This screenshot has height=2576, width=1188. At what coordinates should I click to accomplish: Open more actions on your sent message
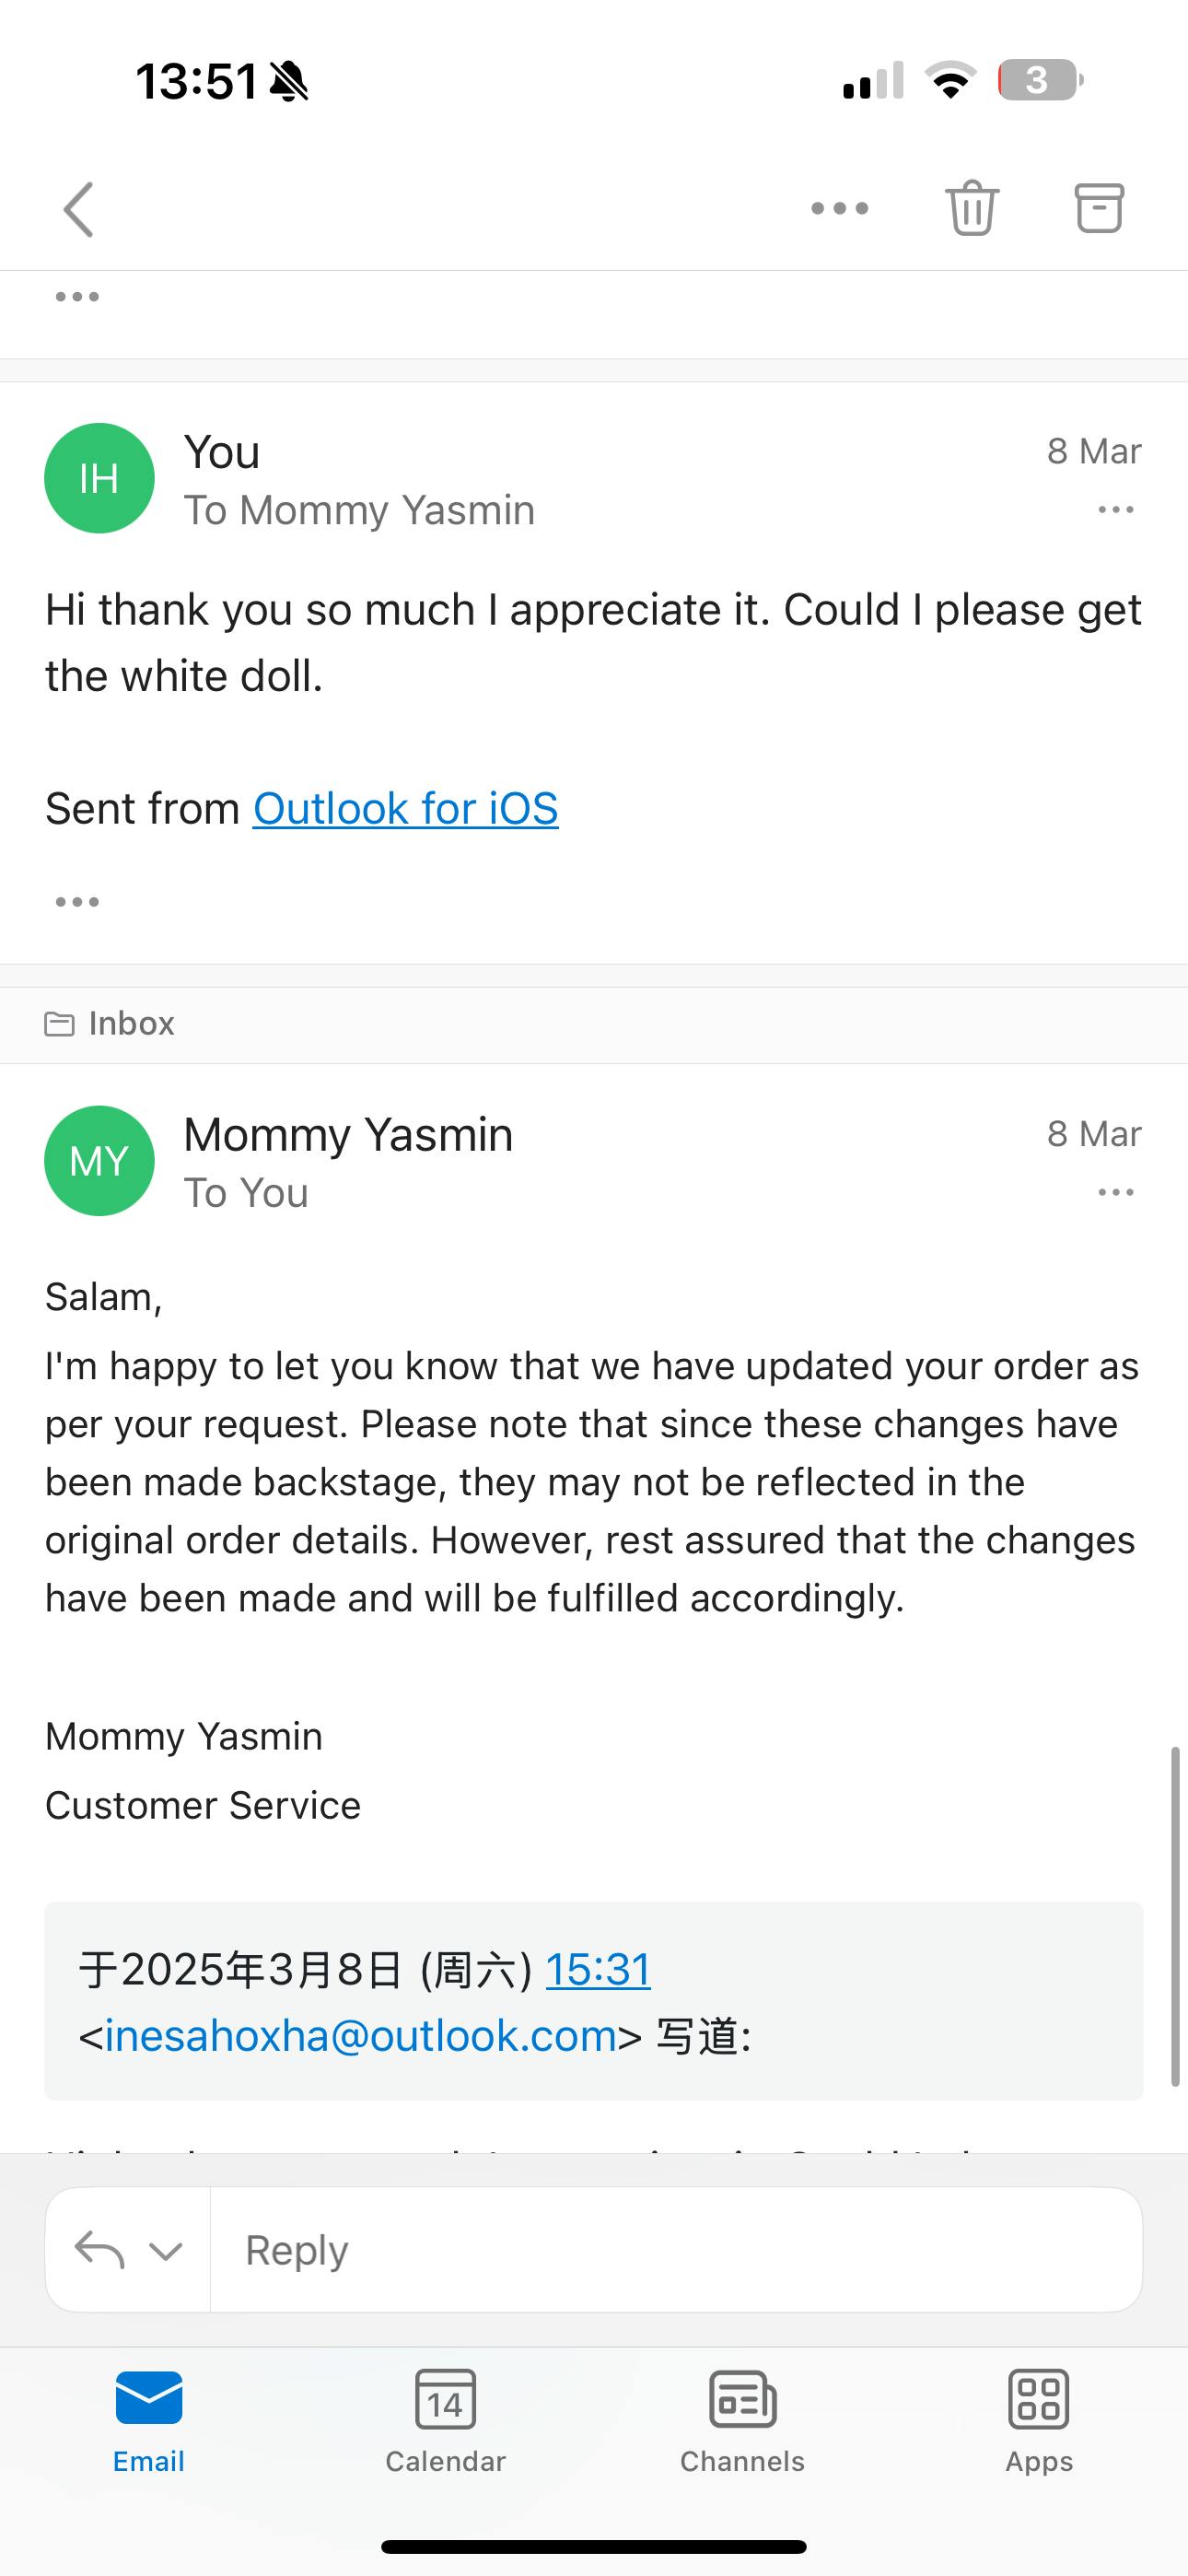(1115, 510)
